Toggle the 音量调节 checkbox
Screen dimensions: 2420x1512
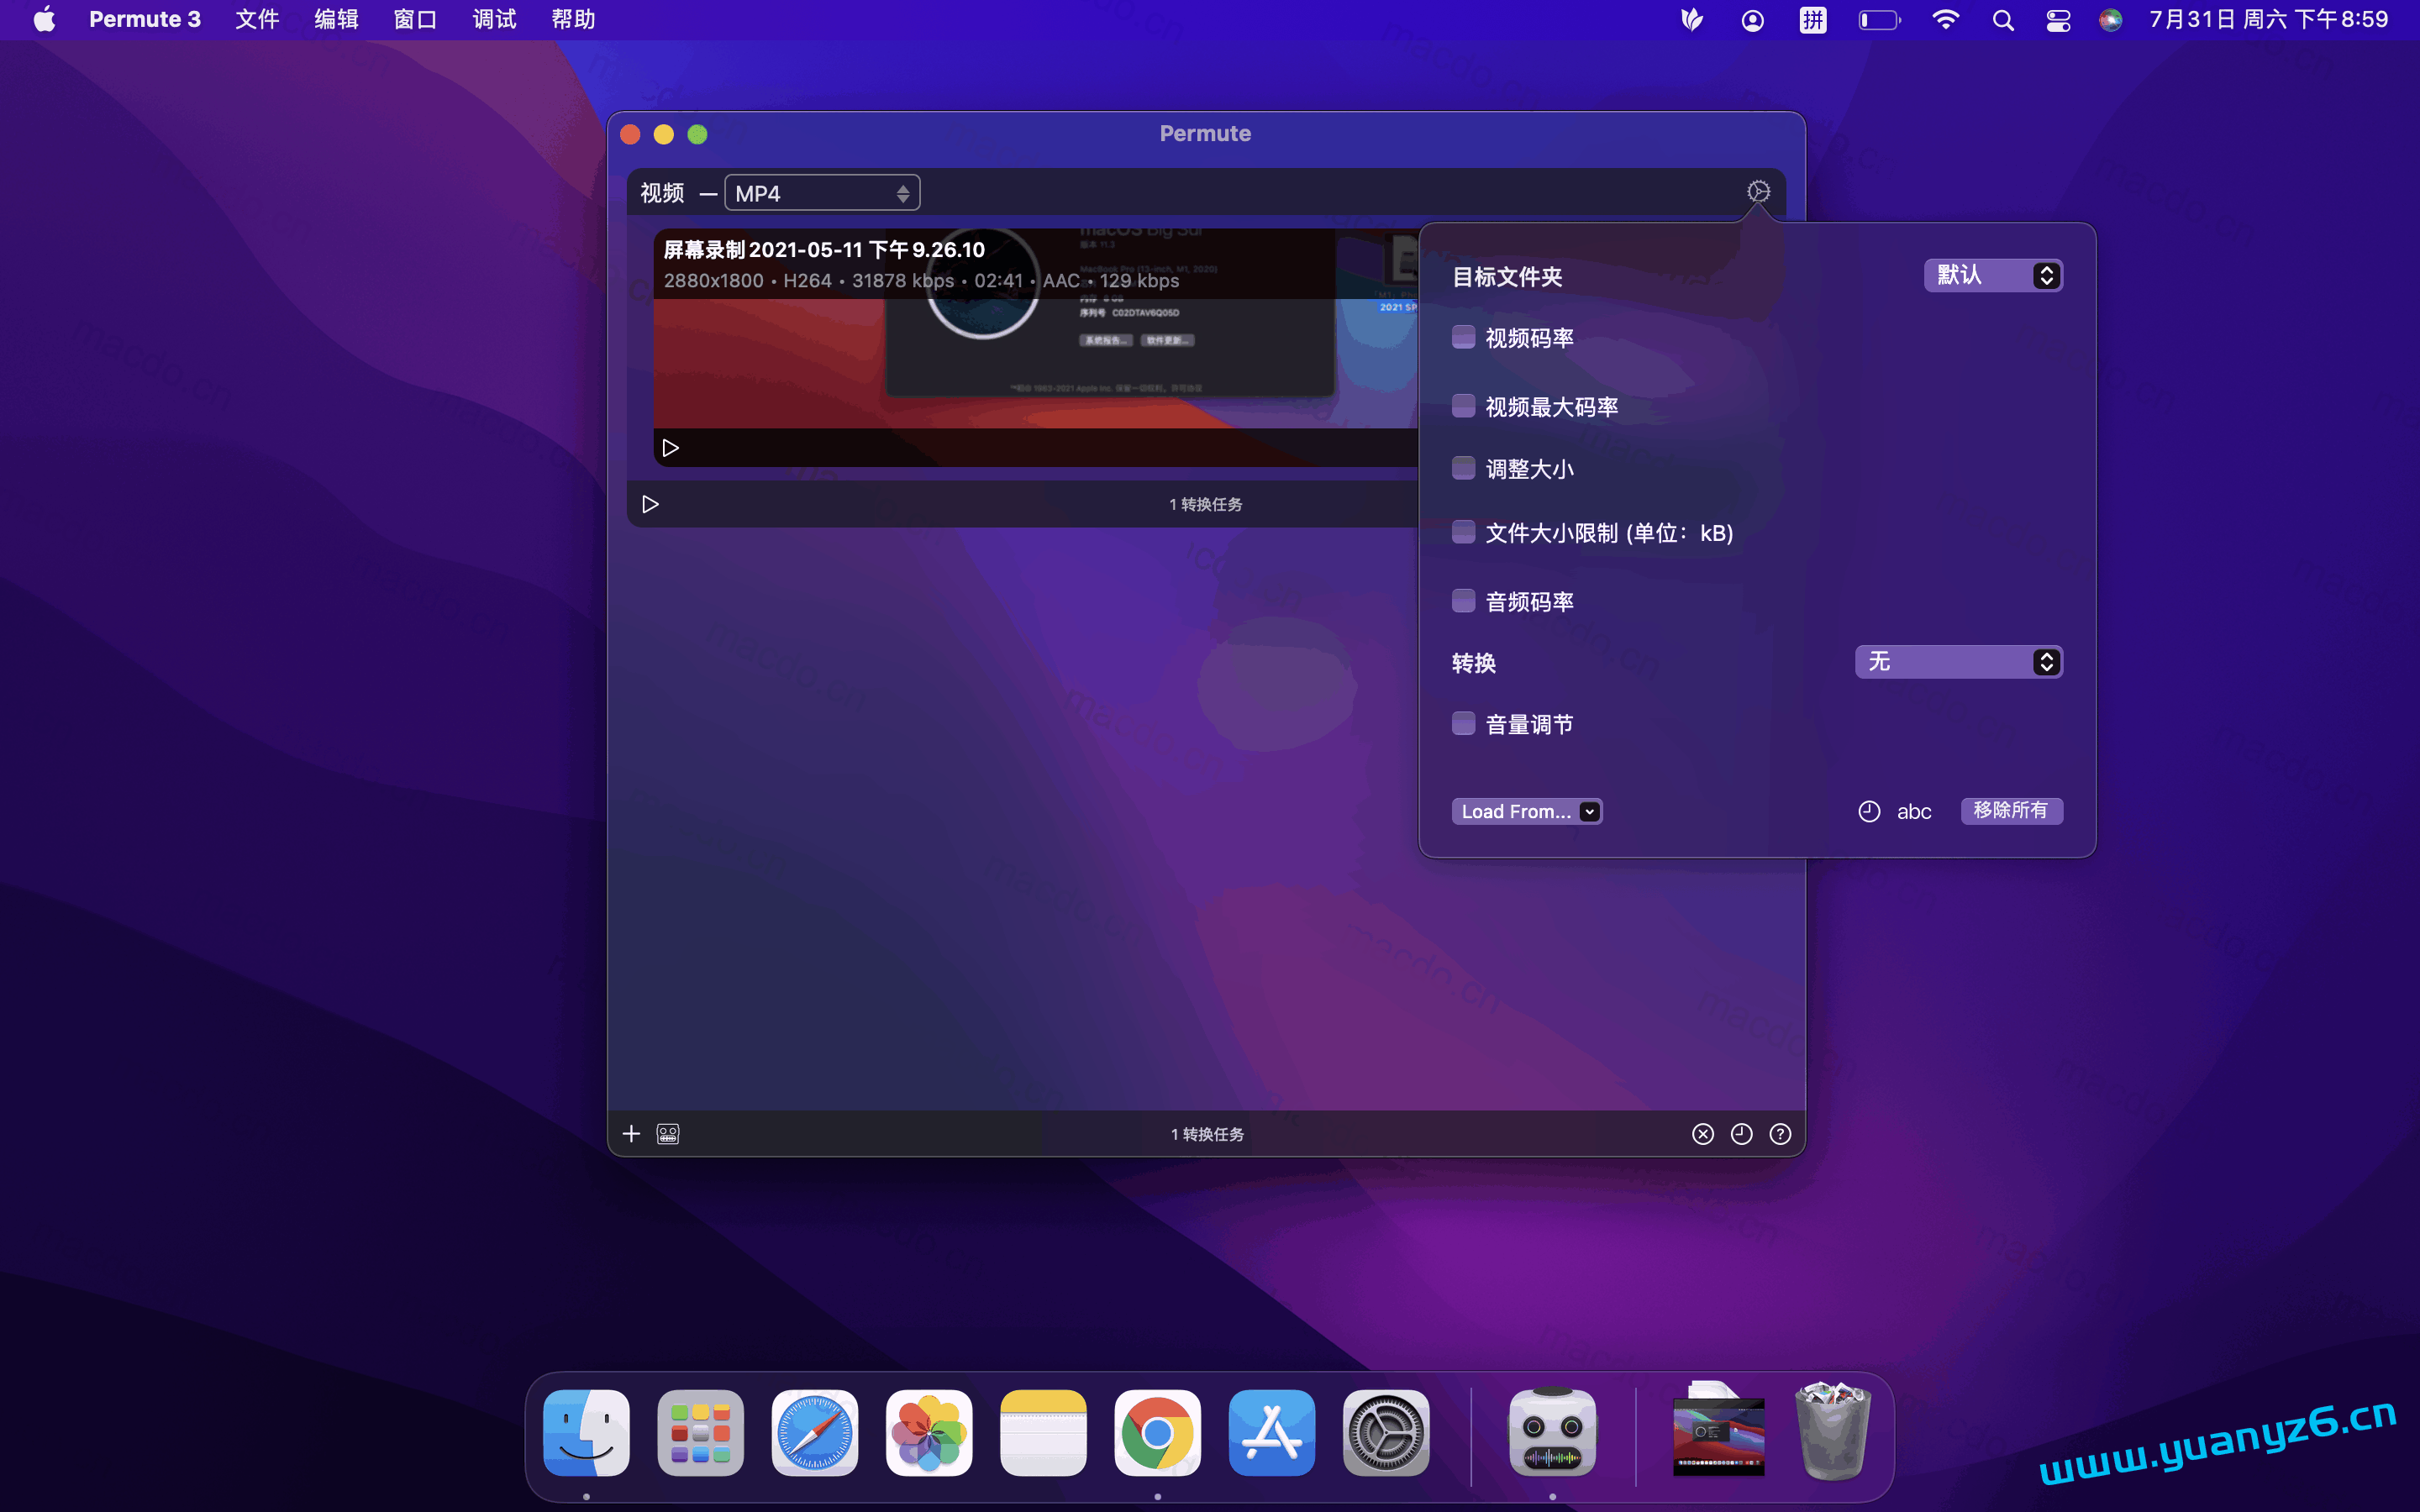click(1464, 722)
